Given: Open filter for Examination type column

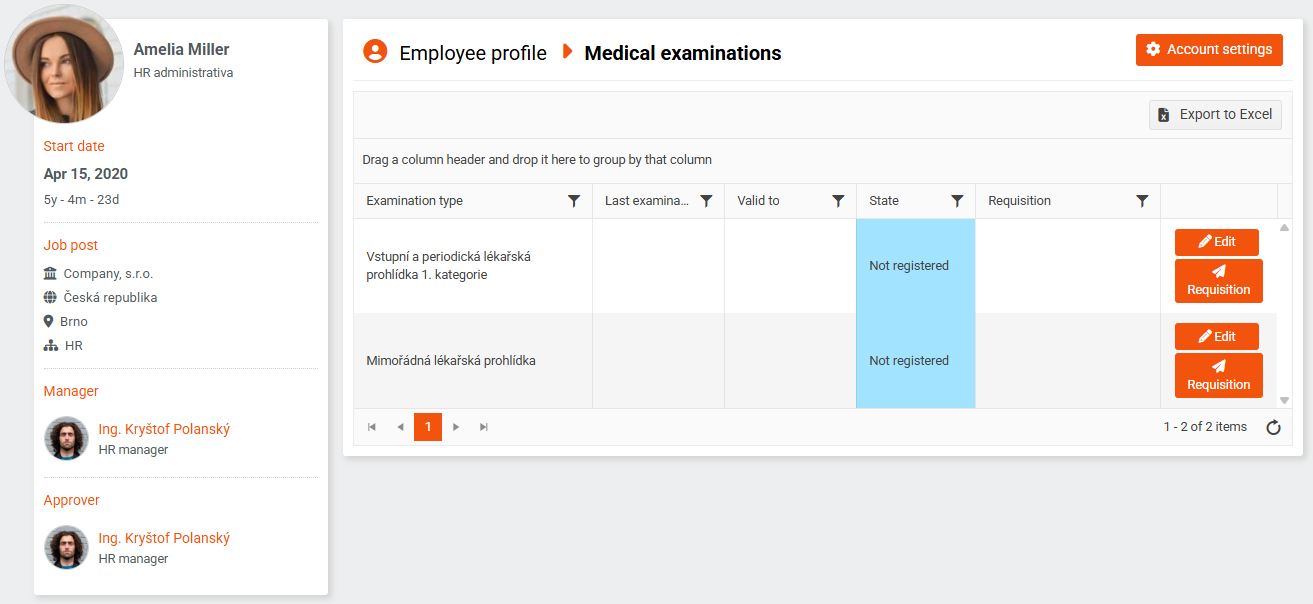Looking at the screenshot, I should pos(574,201).
